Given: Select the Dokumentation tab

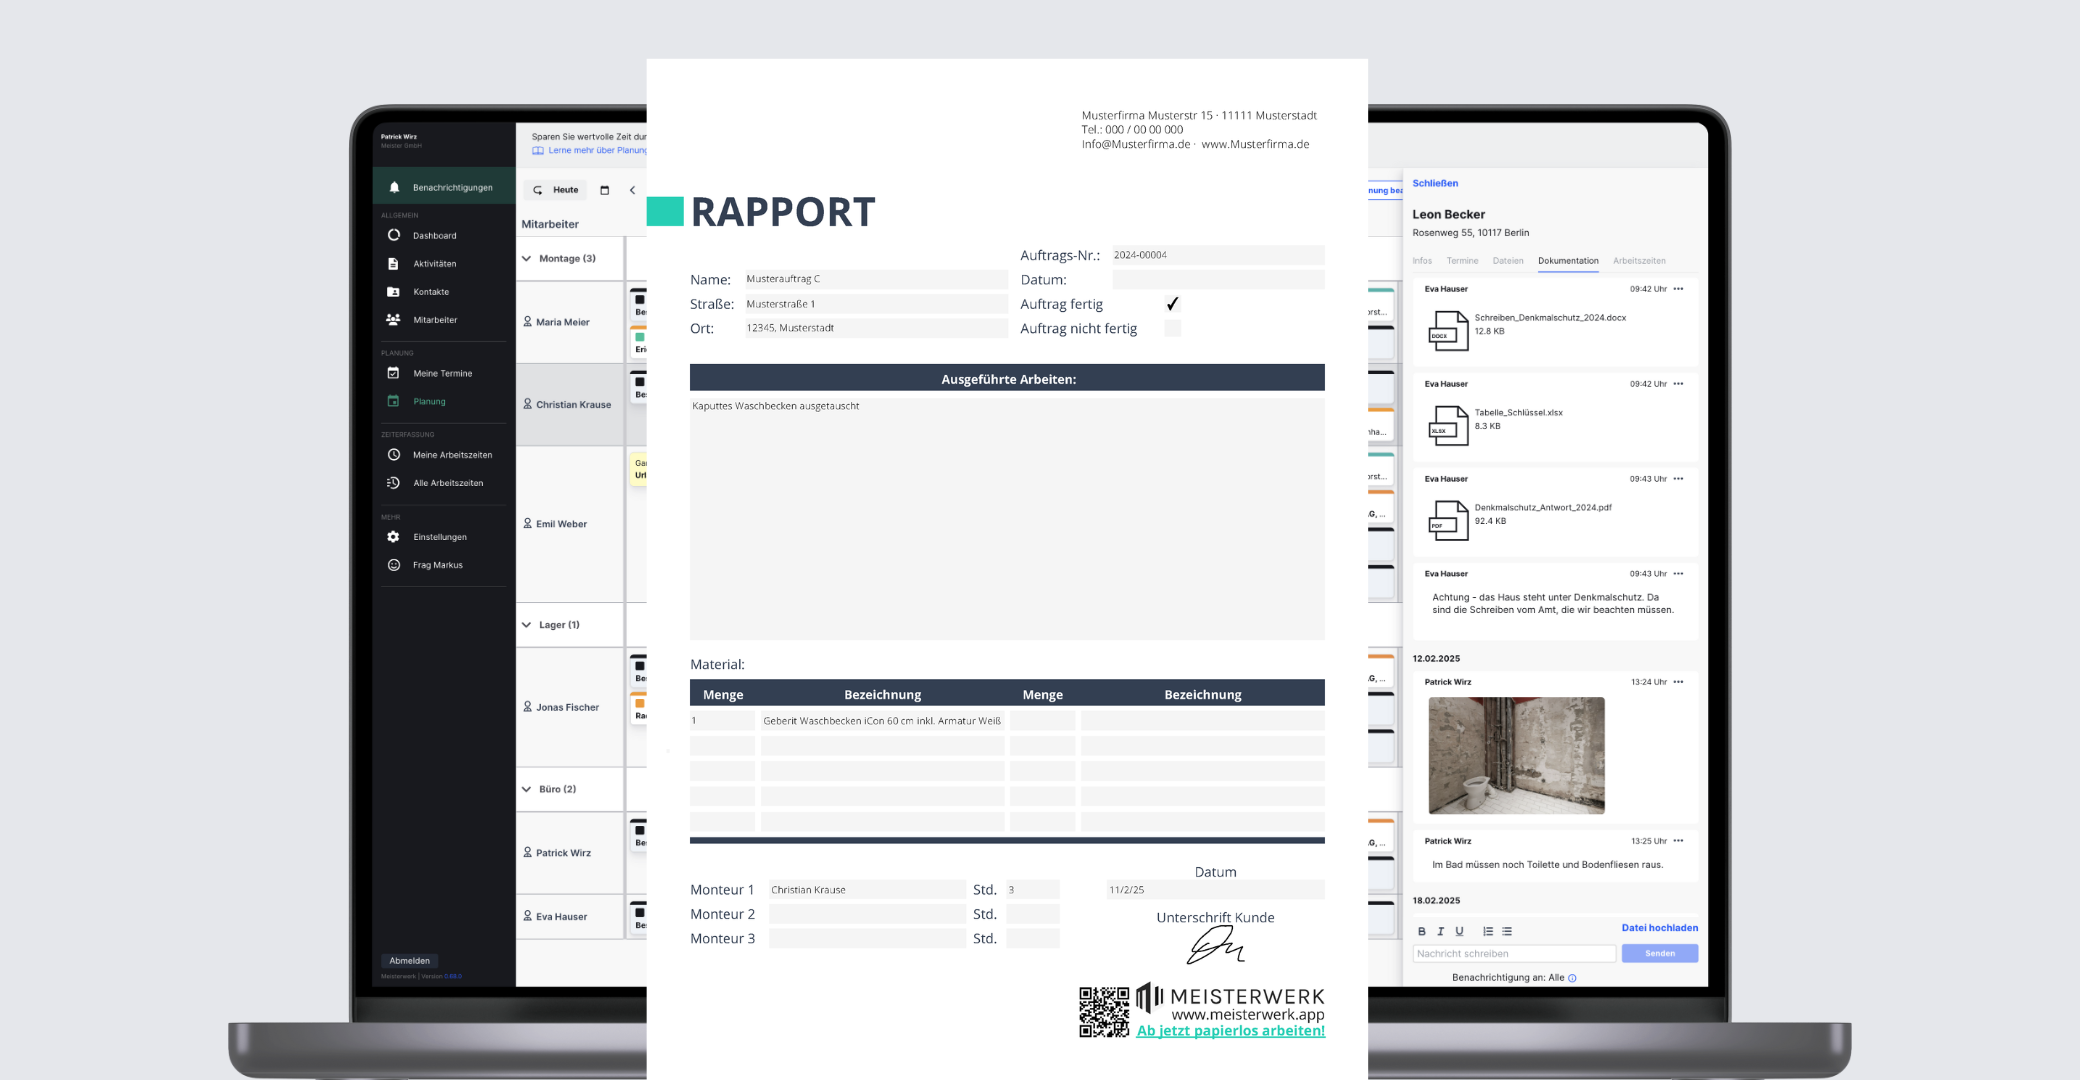Looking at the screenshot, I should (x=1568, y=261).
